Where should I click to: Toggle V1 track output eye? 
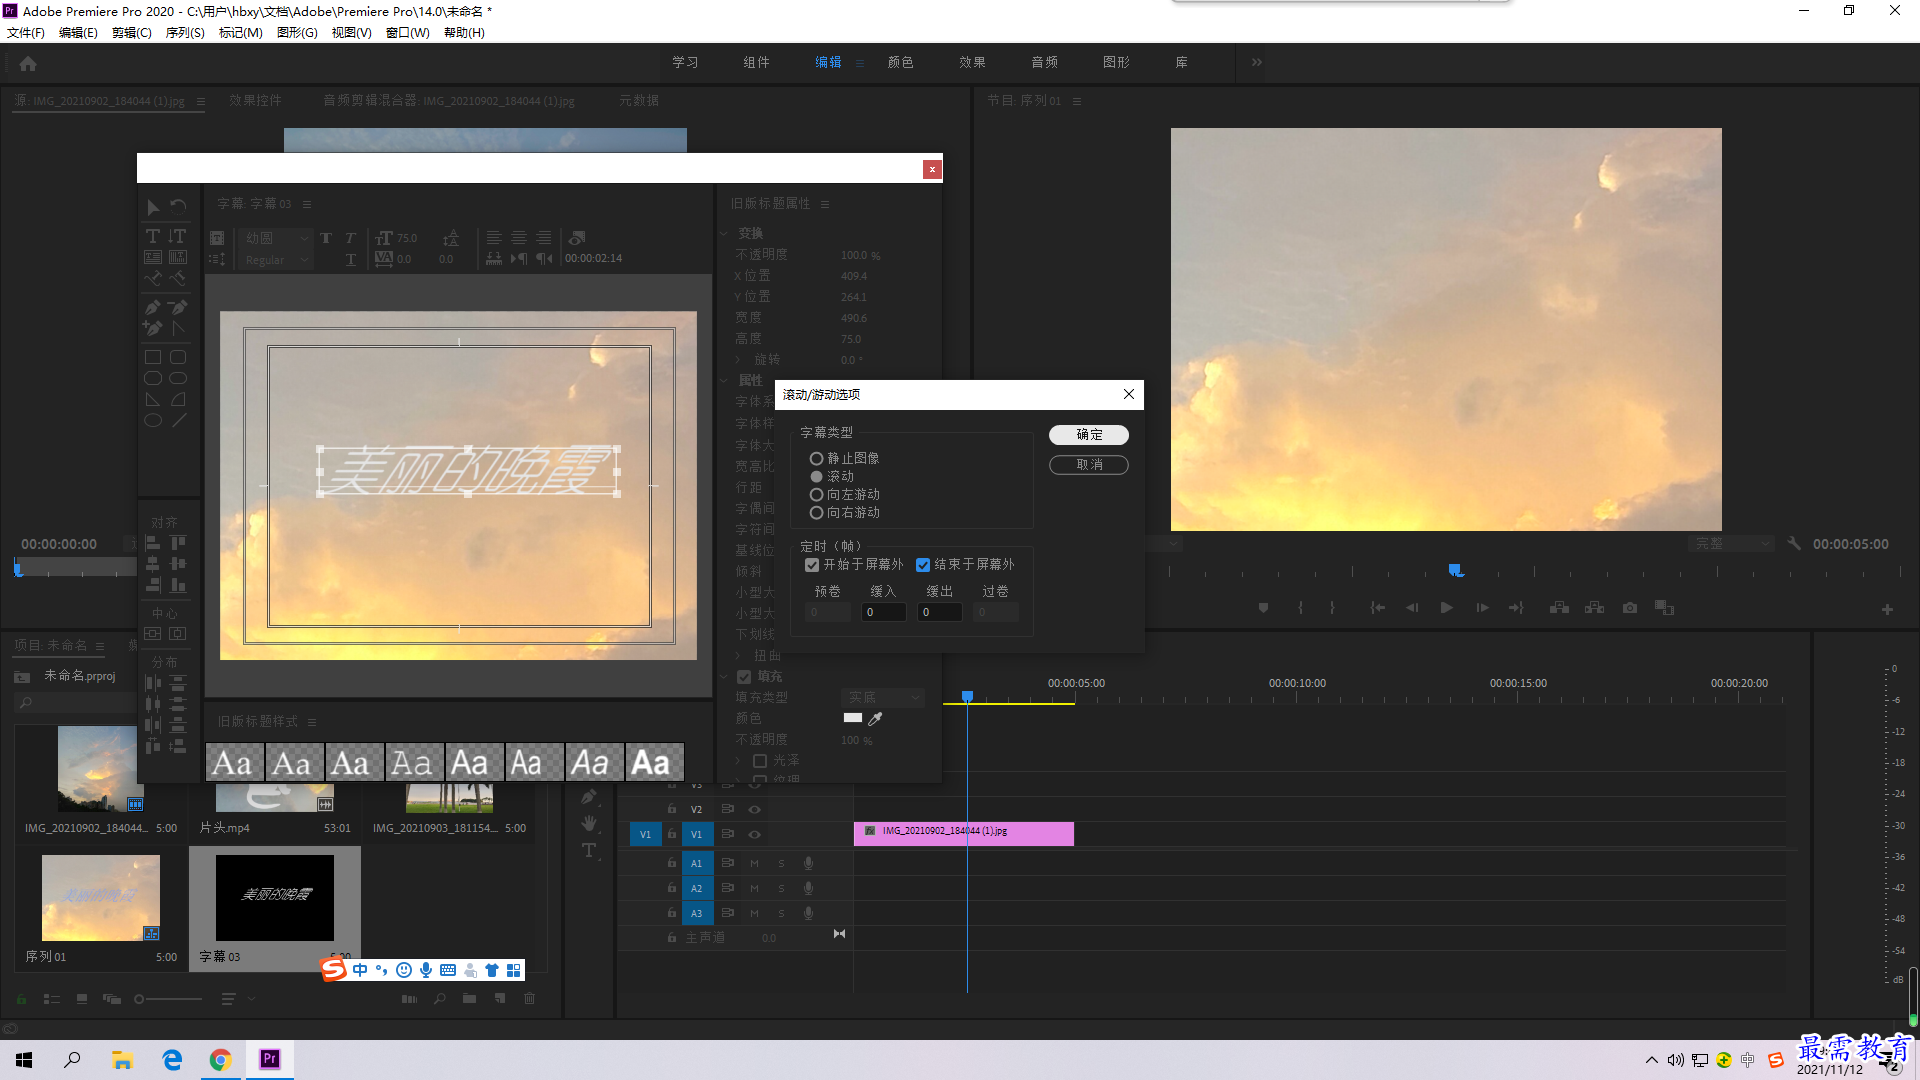(755, 834)
